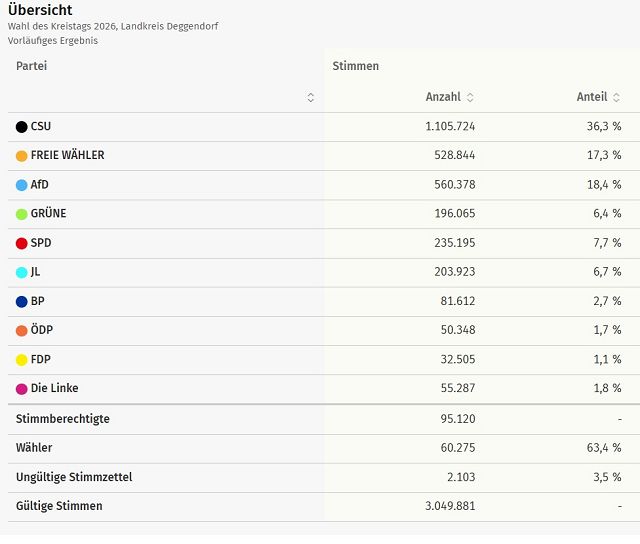Sort by Anteil column arrows

[617, 97]
